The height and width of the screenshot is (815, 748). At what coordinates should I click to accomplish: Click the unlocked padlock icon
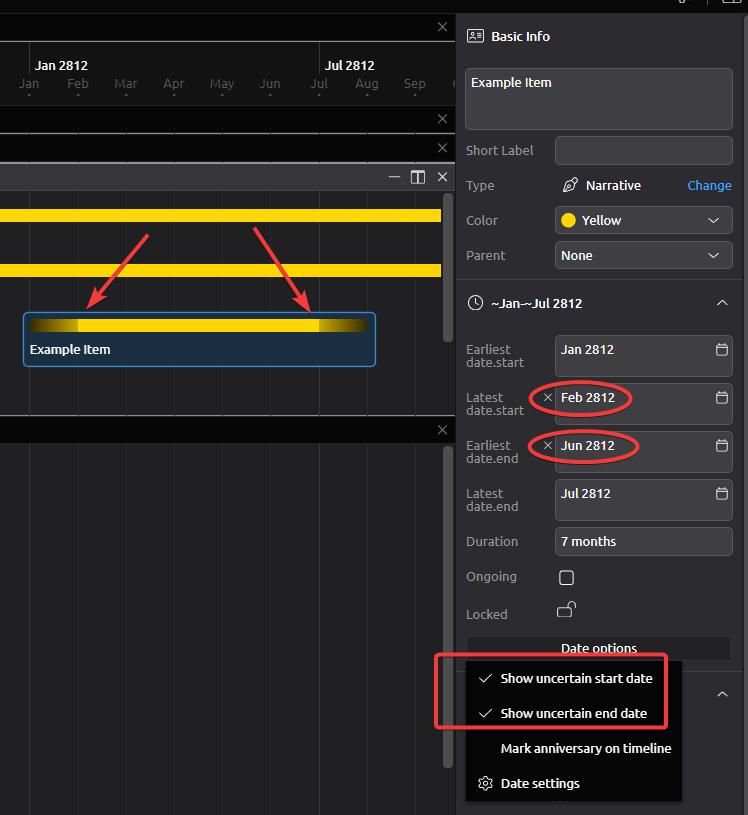(566, 610)
